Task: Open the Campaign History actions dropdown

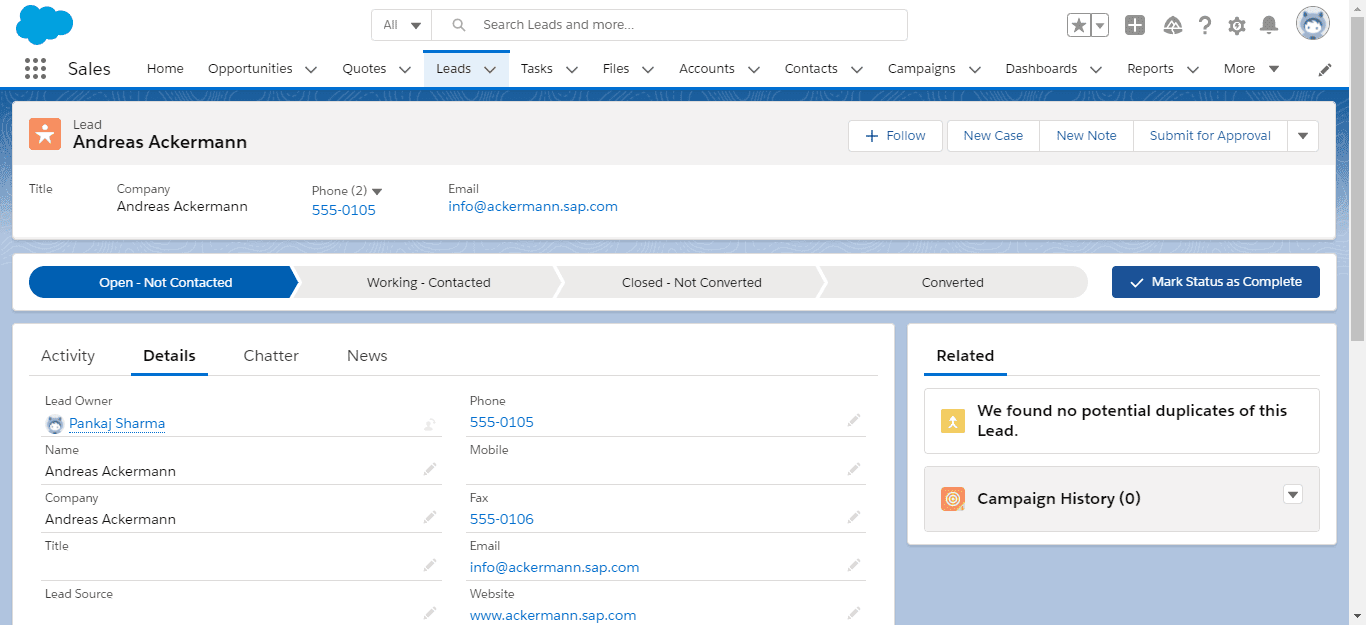Action: (x=1293, y=494)
